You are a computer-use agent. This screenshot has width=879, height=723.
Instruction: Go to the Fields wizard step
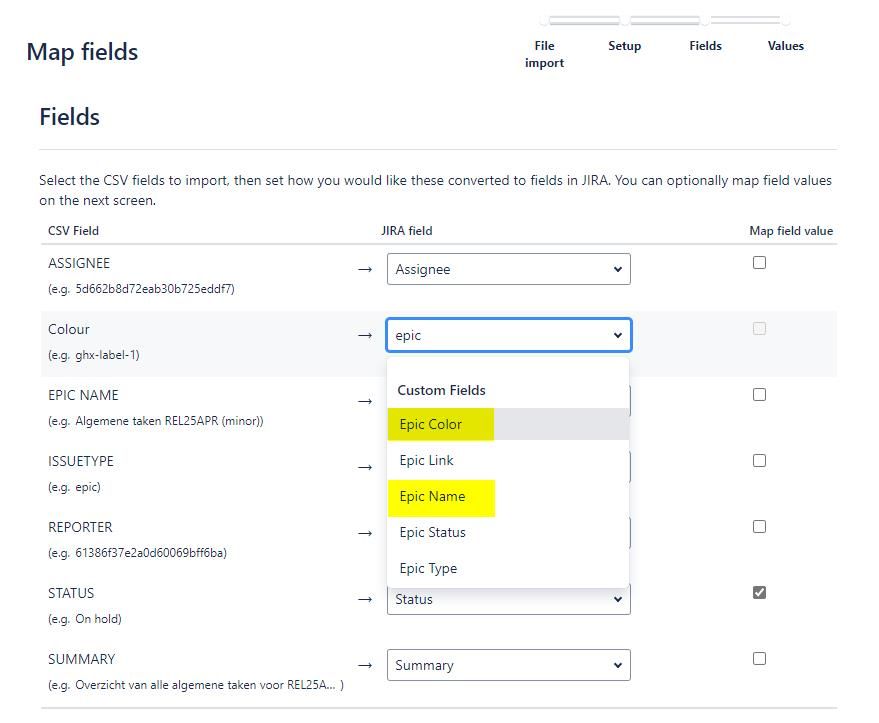pos(705,46)
